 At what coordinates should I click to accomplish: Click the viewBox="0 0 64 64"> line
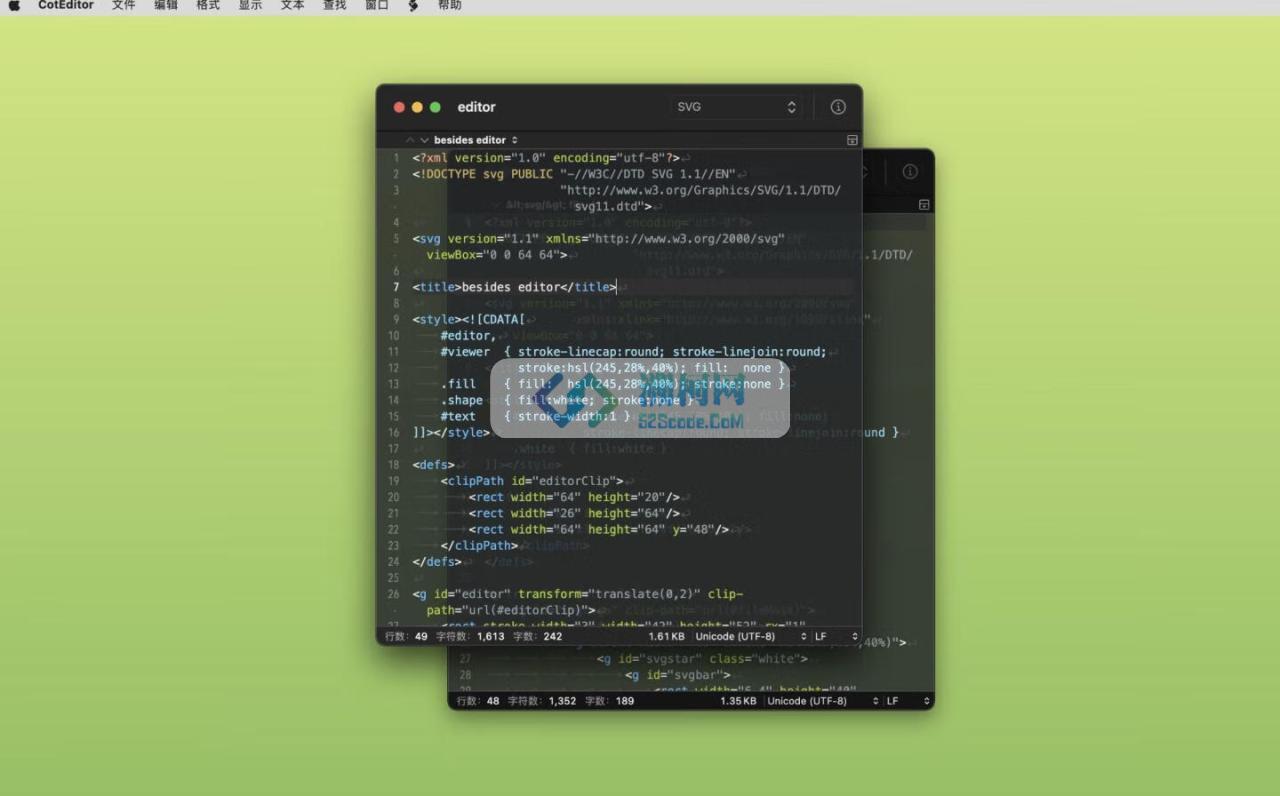click(x=496, y=255)
